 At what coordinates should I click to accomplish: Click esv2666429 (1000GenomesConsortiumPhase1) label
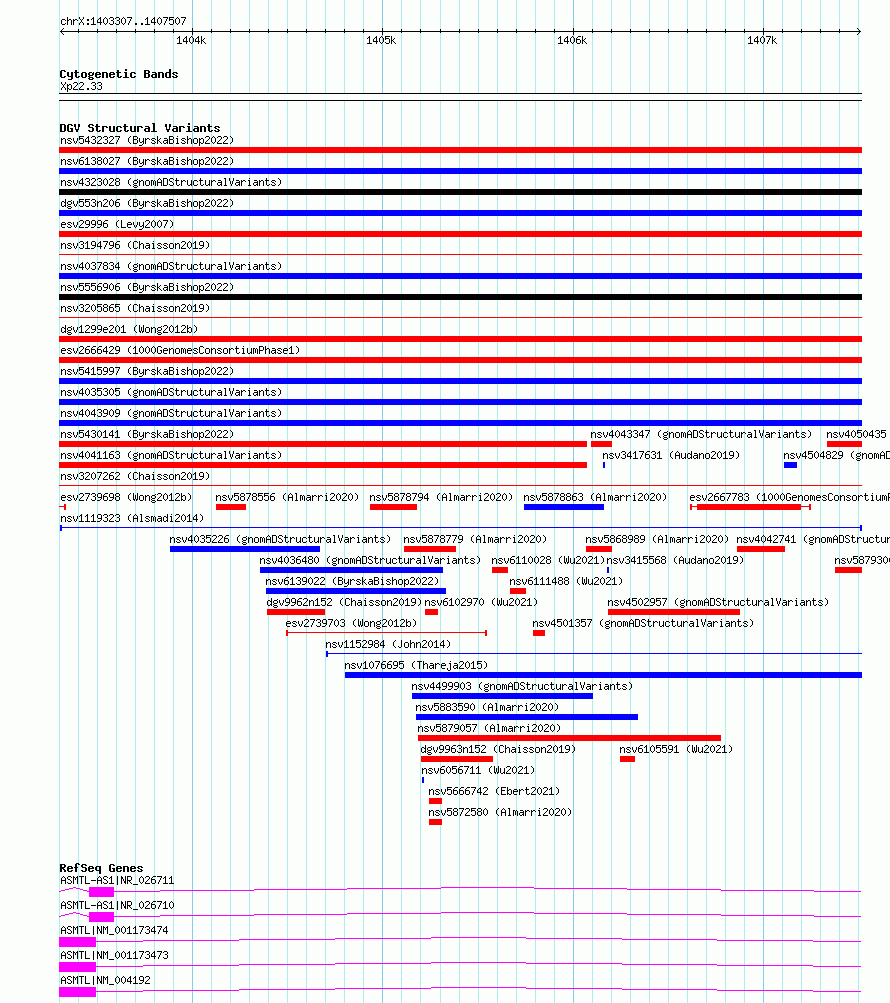(180, 351)
